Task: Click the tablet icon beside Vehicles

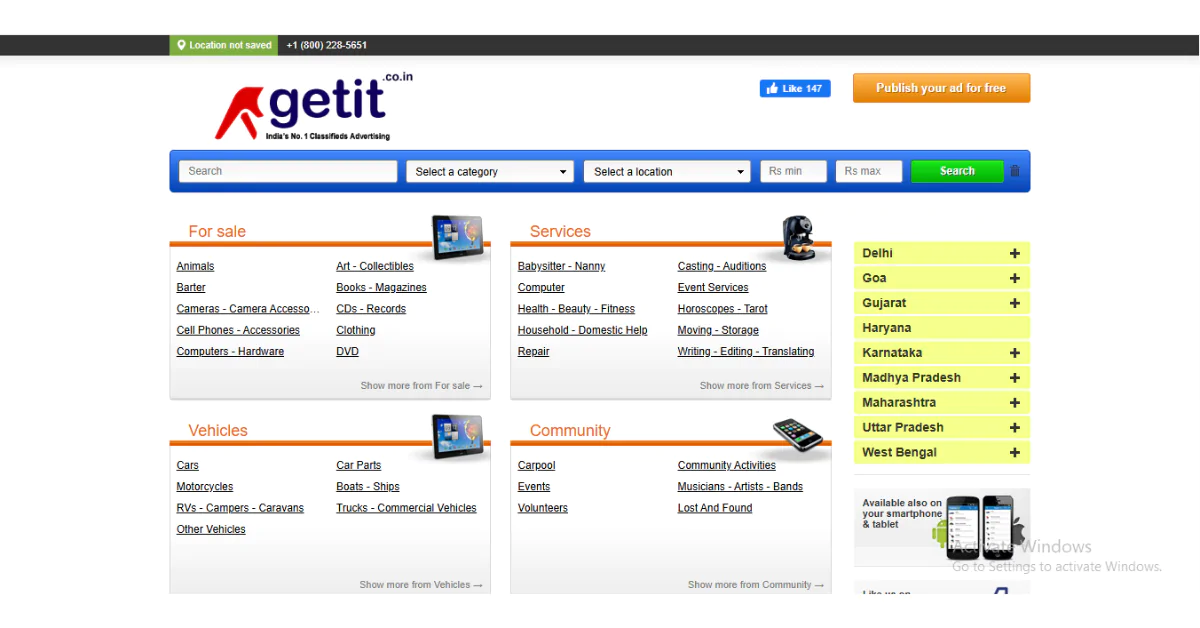Action: pyautogui.click(x=456, y=434)
